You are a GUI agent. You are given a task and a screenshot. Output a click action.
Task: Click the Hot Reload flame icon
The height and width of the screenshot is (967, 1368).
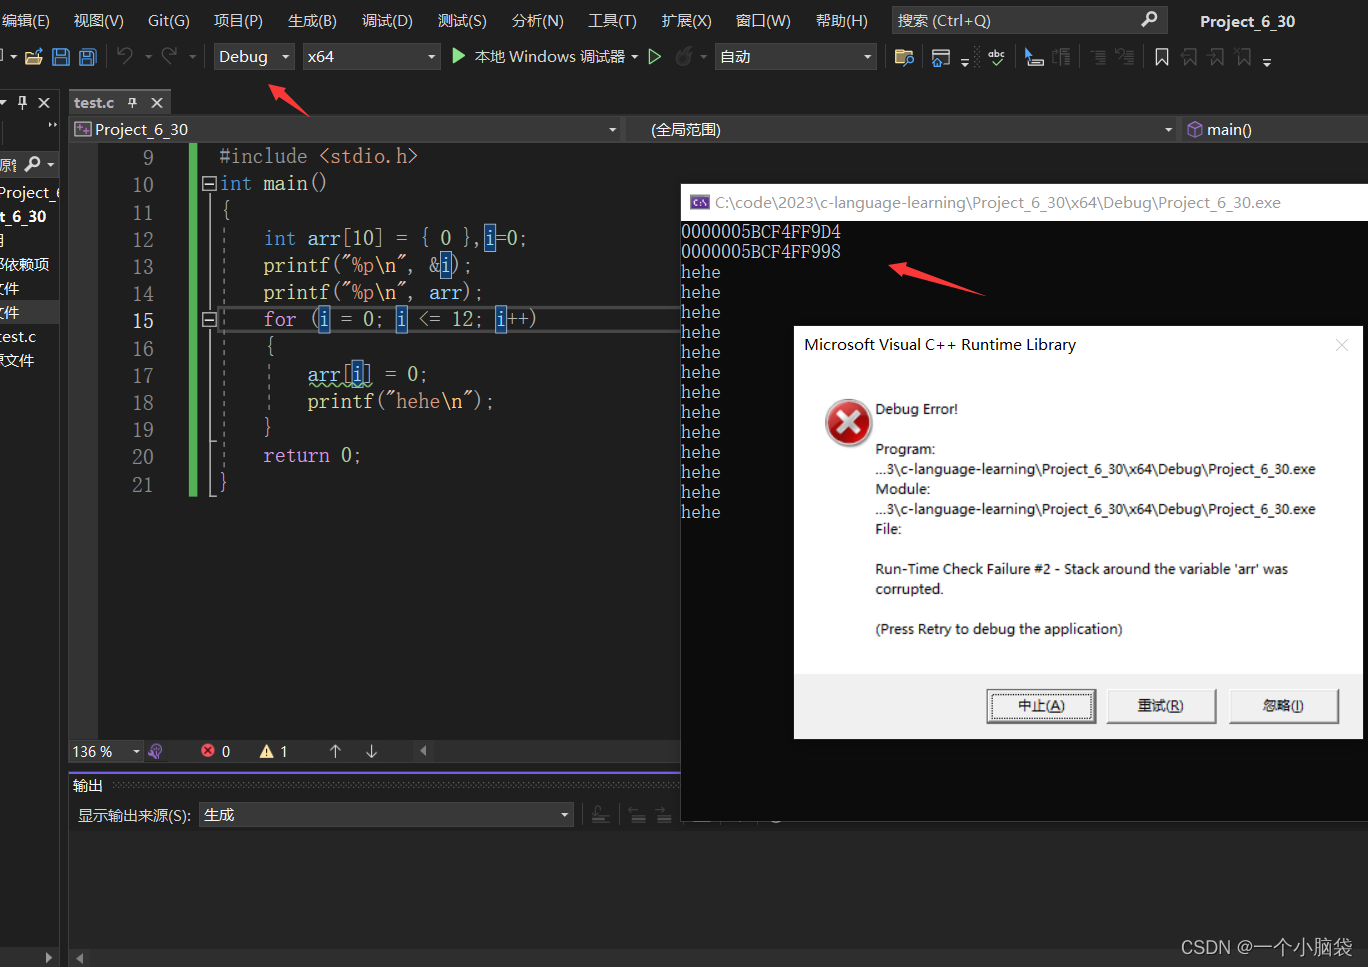[684, 57]
